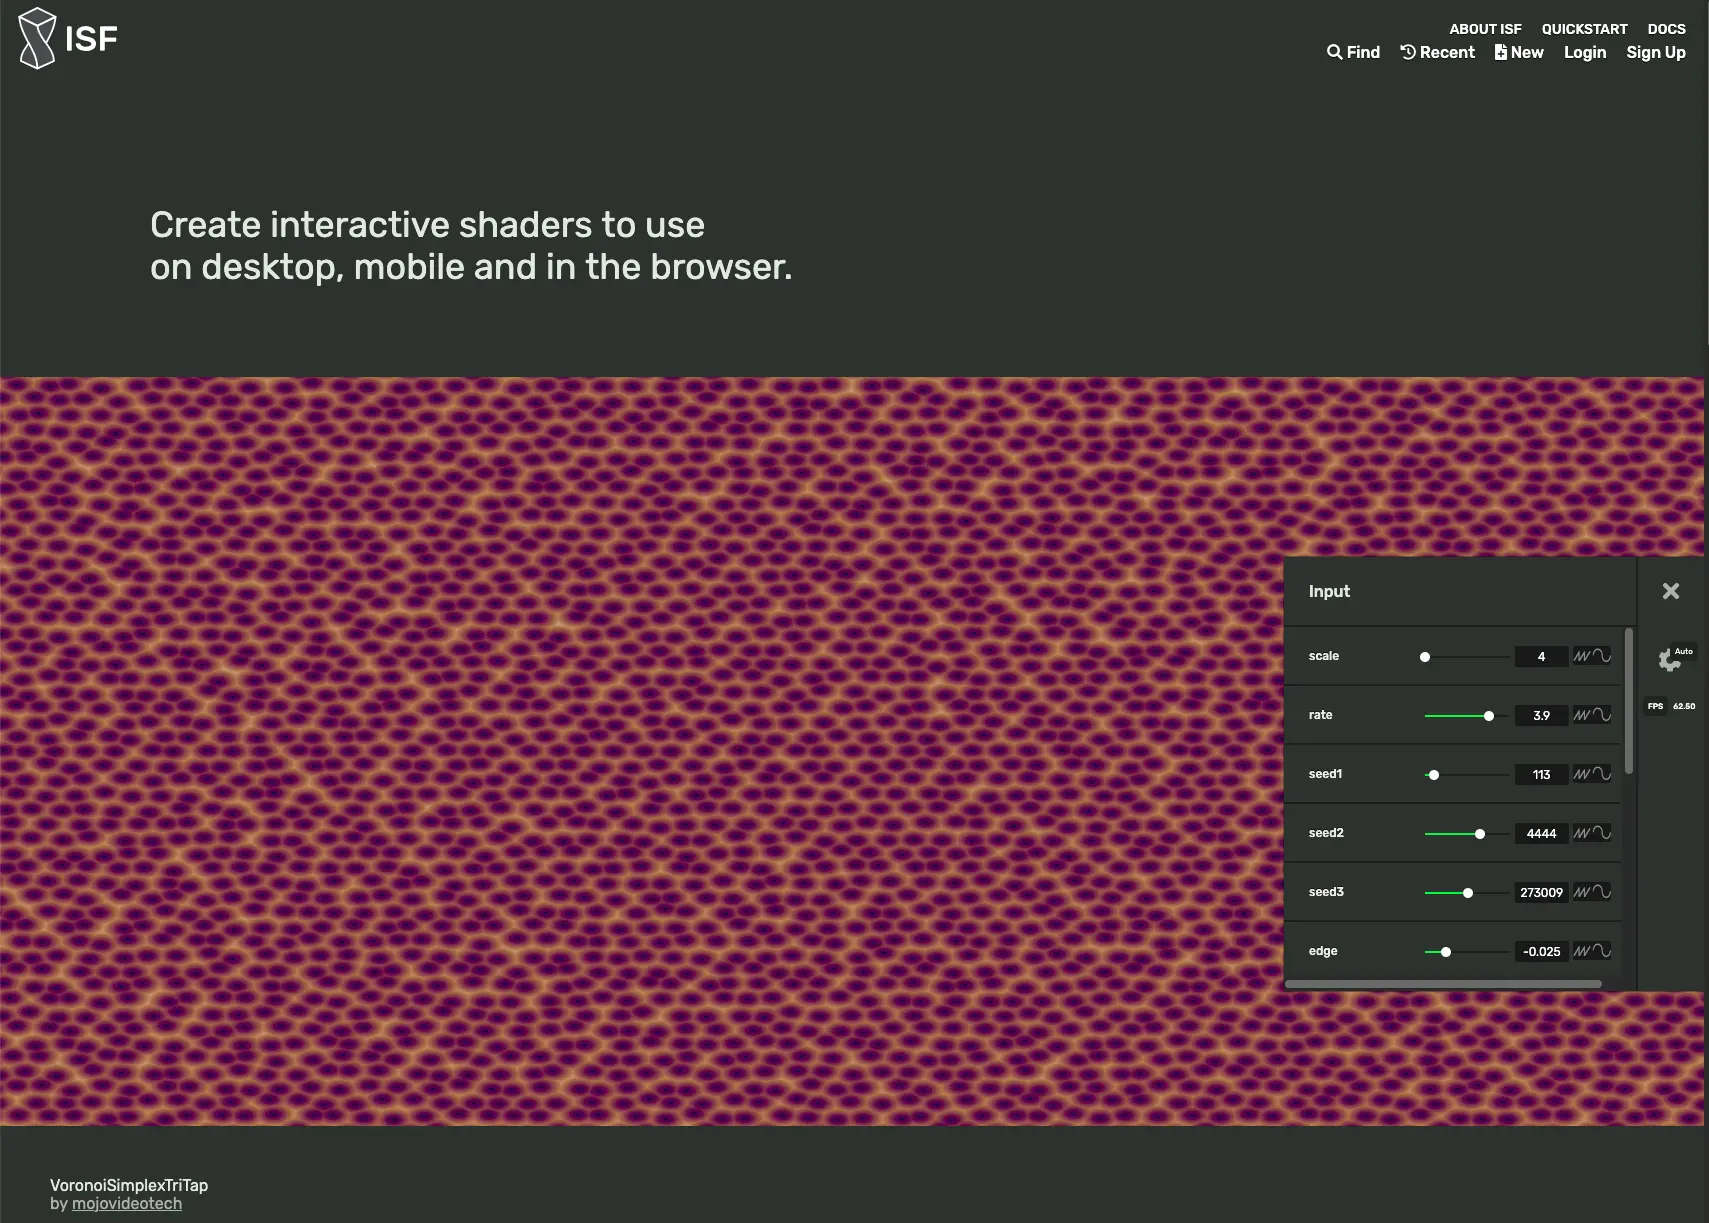Screen dimensions: 1709x1223
Task: Toggle sawtooth modulation for seed3
Action: (x=1582, y=892)
